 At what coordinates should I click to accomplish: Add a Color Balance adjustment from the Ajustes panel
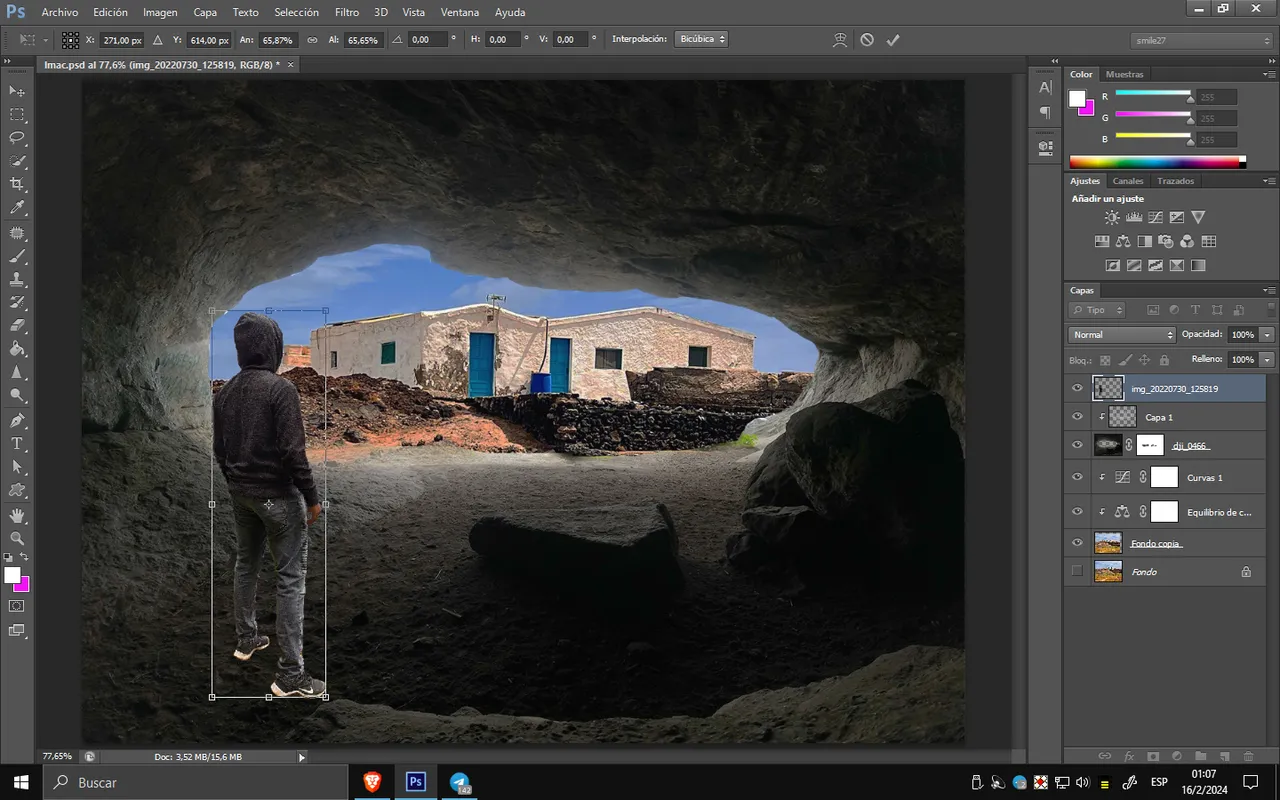tap(1123, 241)
